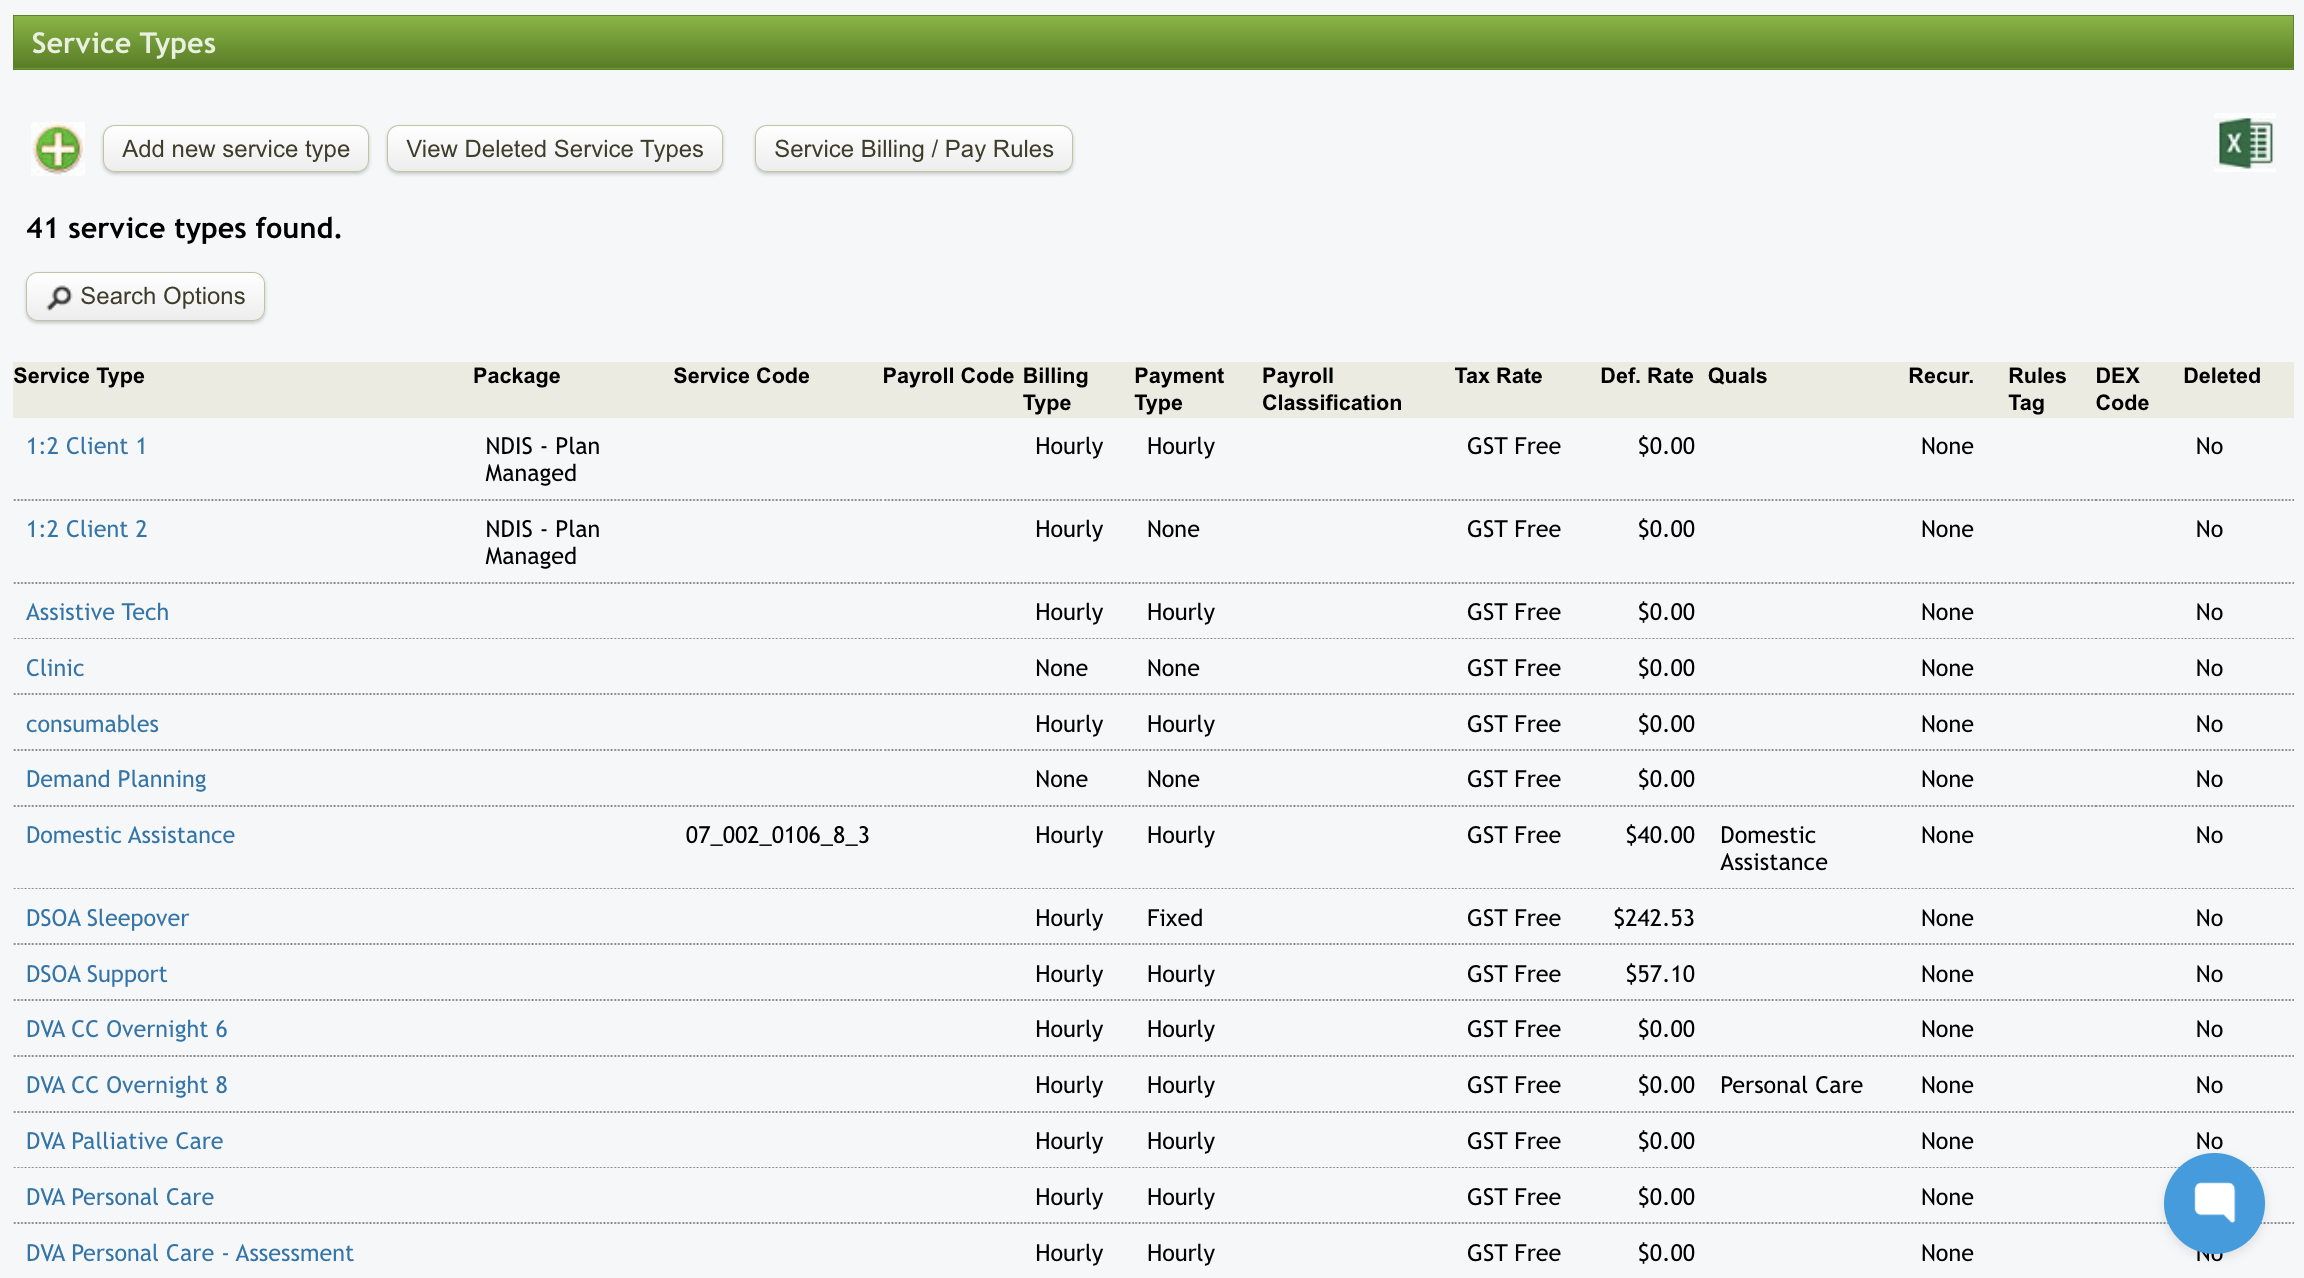Click the Service Type column header
2304x1278 pixels.
79,376
